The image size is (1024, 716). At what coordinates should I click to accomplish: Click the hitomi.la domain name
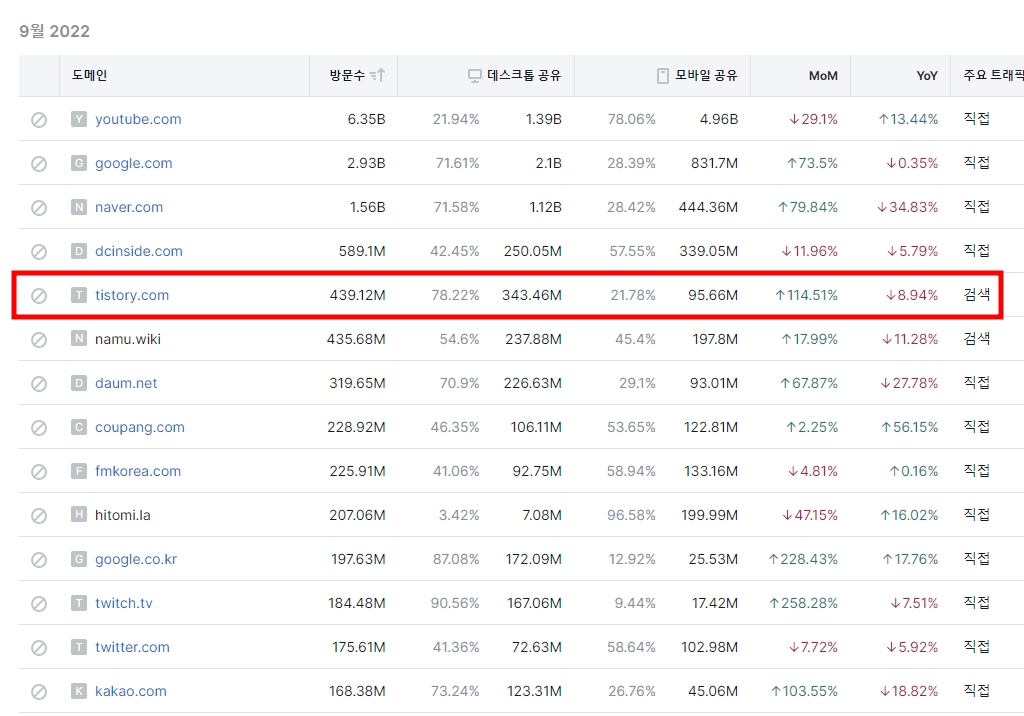pos(123,515)
